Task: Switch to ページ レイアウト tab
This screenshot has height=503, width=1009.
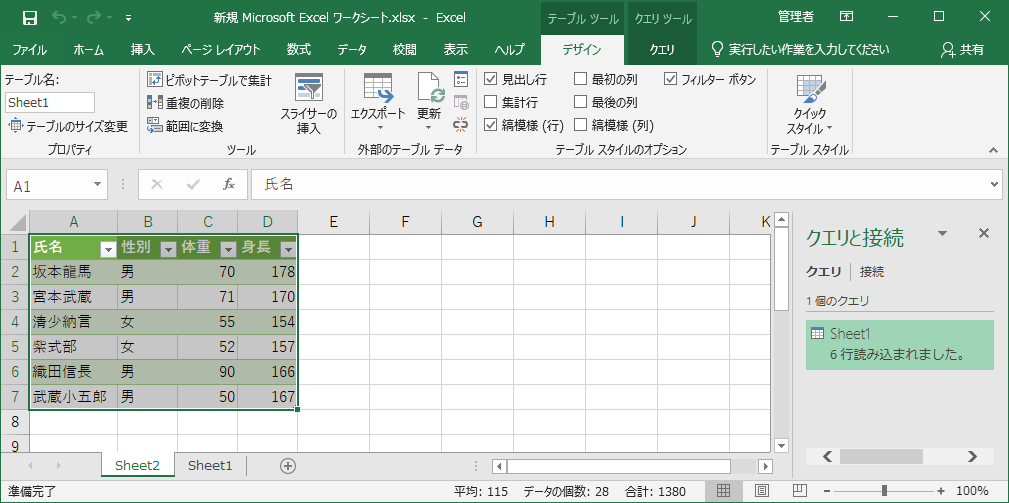Action: coord(221,50)
